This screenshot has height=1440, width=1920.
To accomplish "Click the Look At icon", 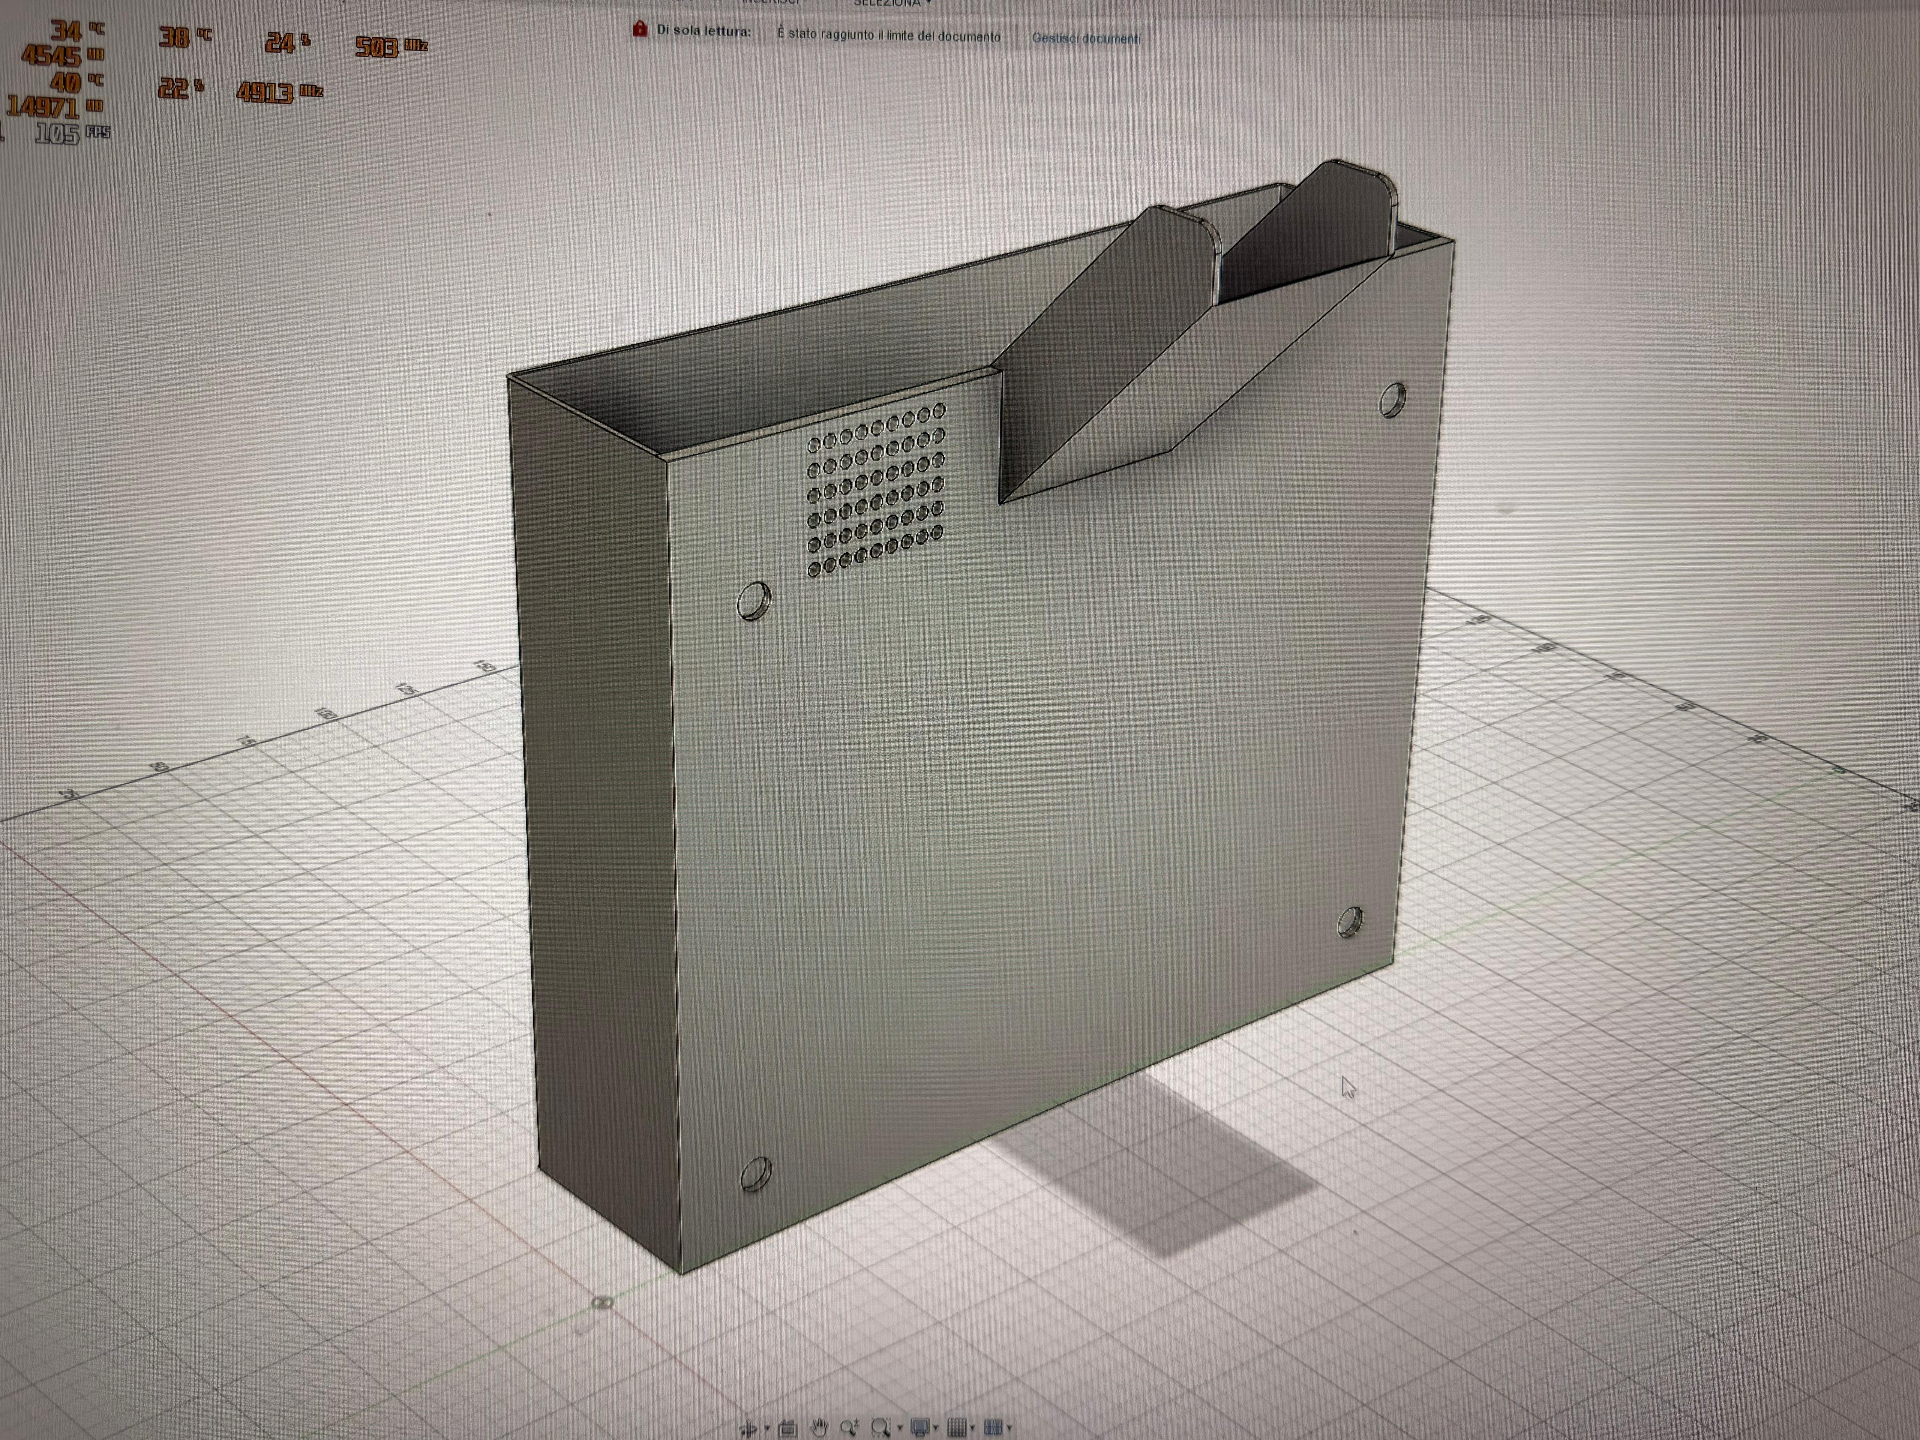I will point(788,1429).
